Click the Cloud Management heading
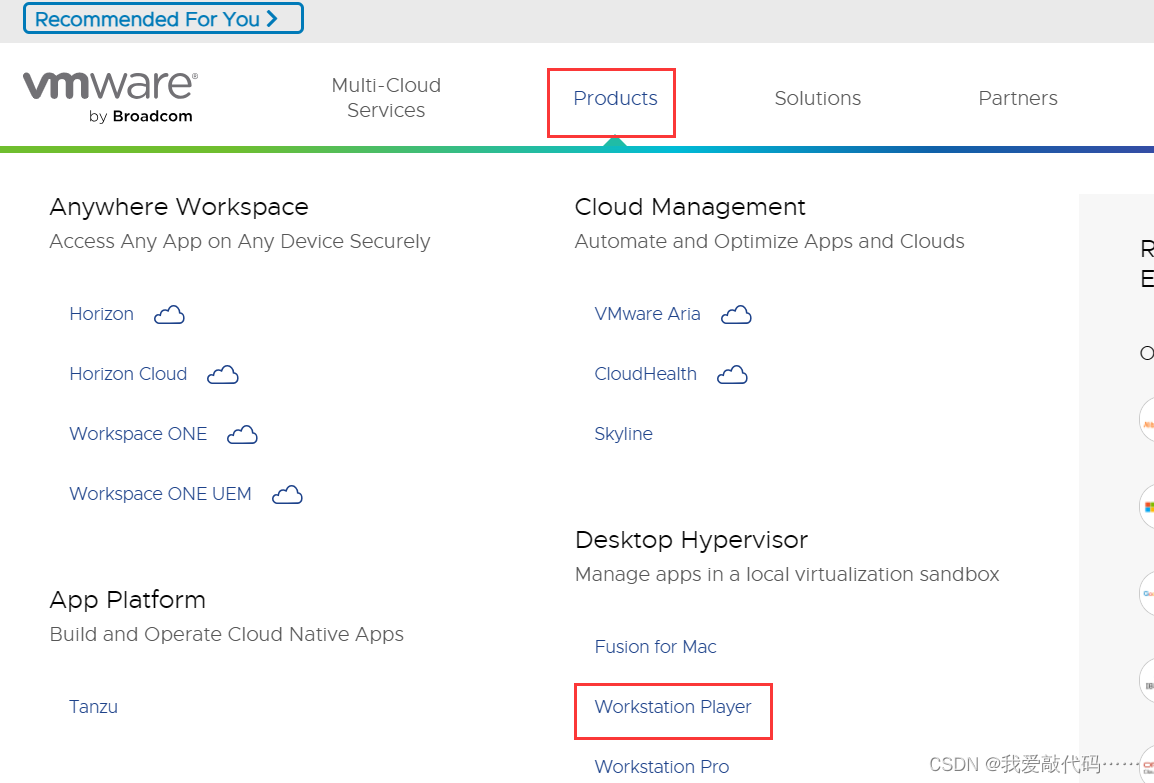Screen dimensions: 1154x783 pos(690,208)
